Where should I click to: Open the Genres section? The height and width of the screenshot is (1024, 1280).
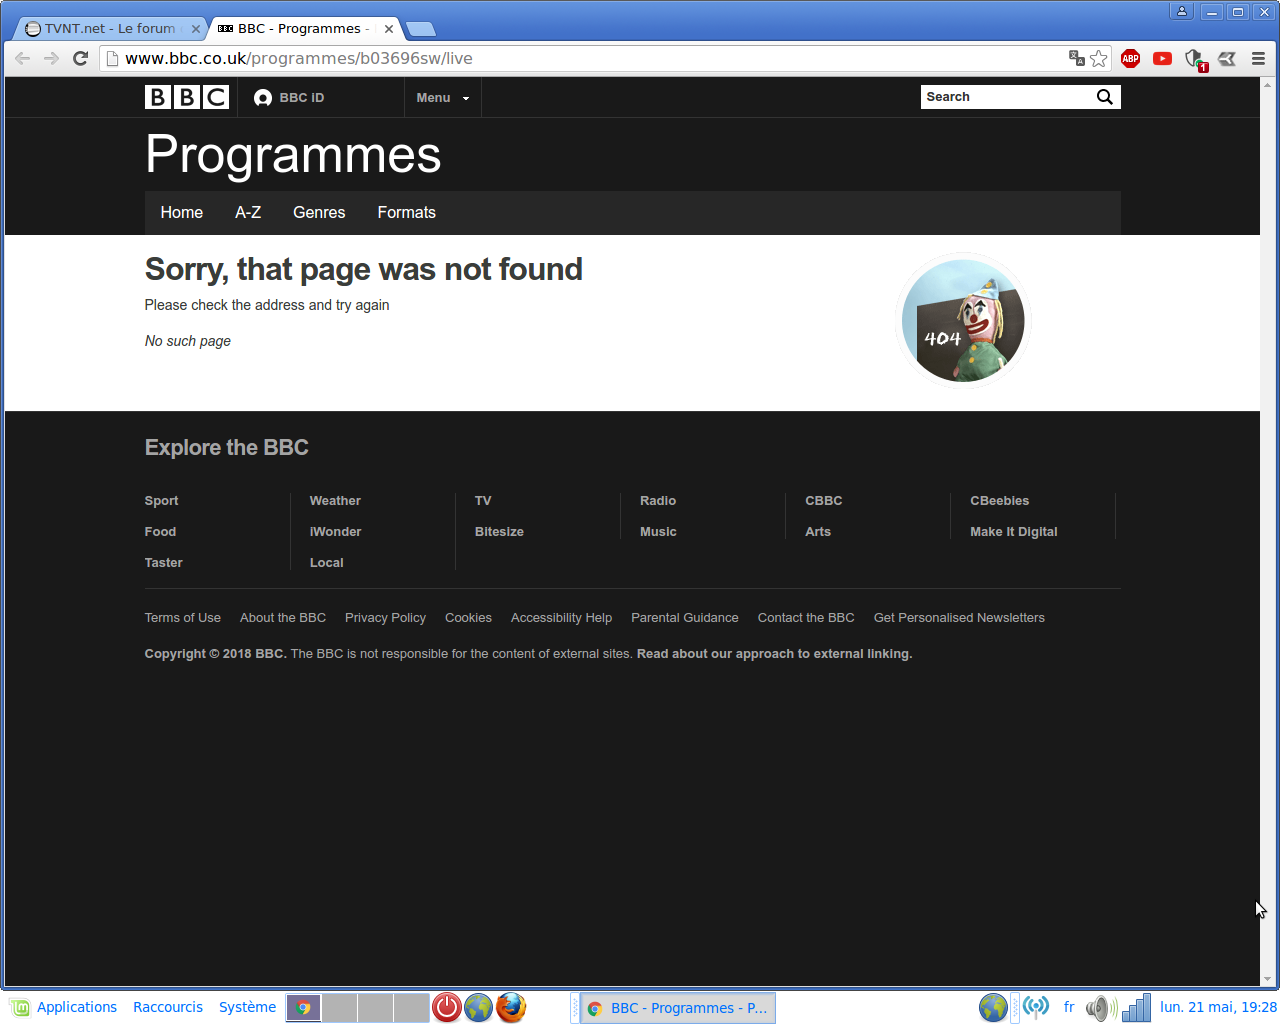click(x=319, y=213)
